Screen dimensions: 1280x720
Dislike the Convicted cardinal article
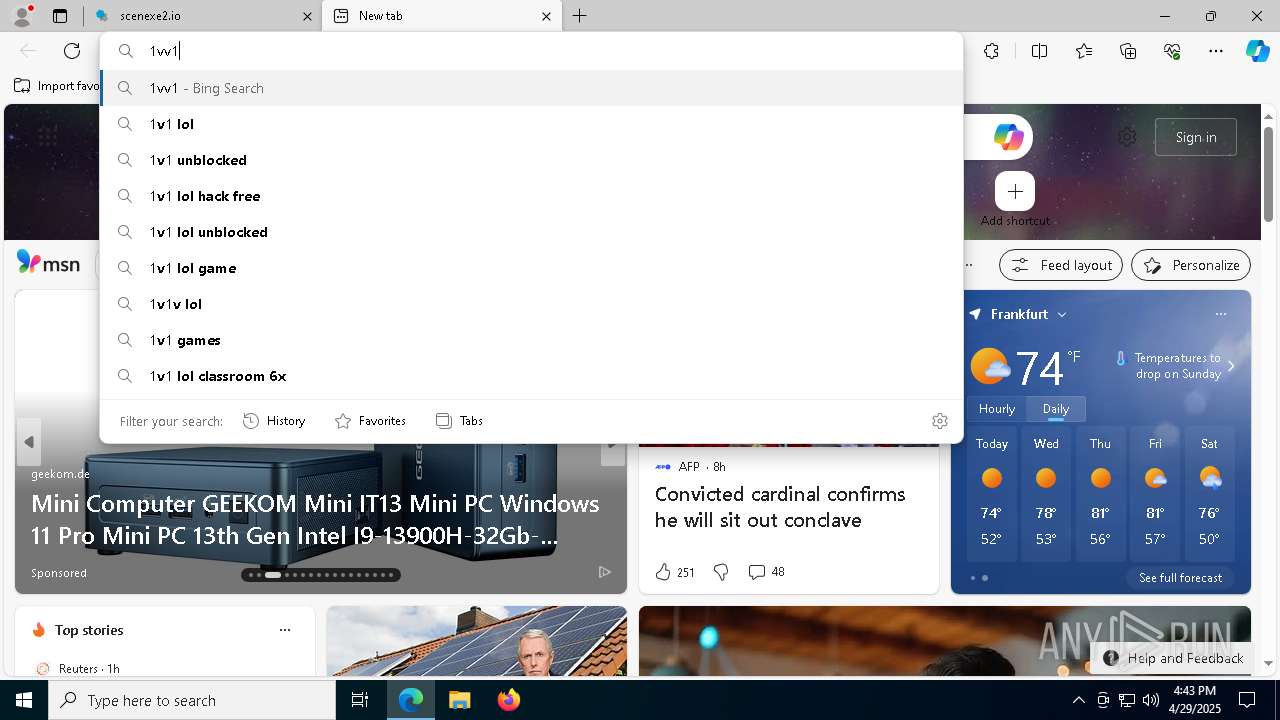click(721, 572)
